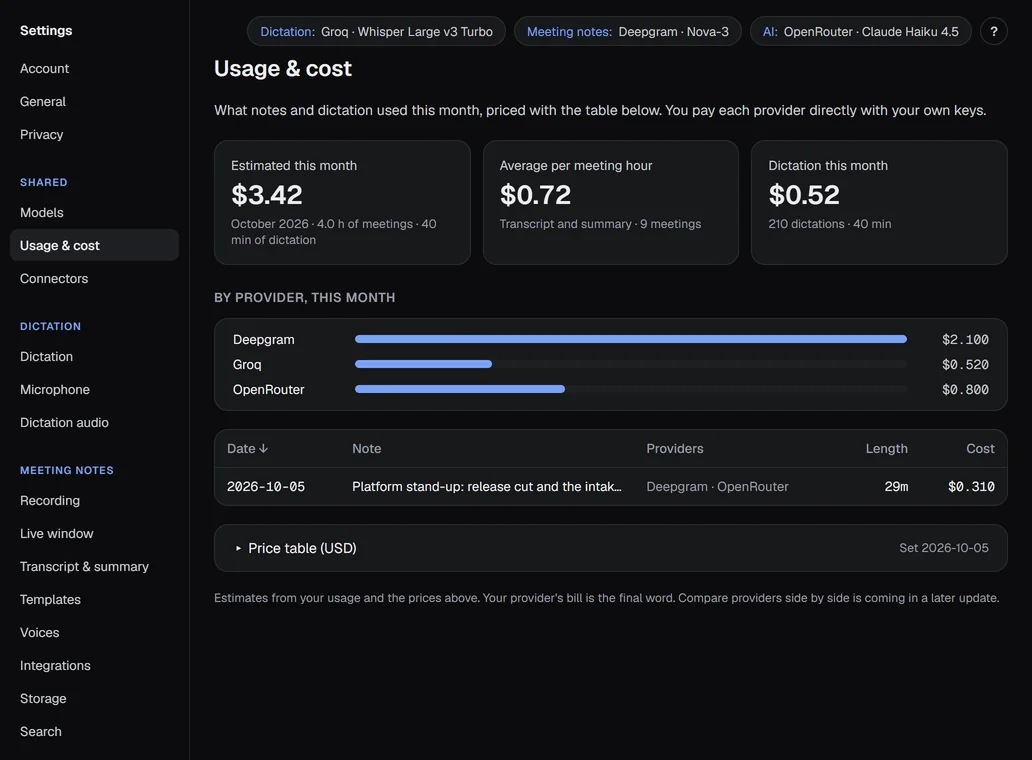Open Live window settings
Viewport: 1032px width, 760px height.
[57, 534]
